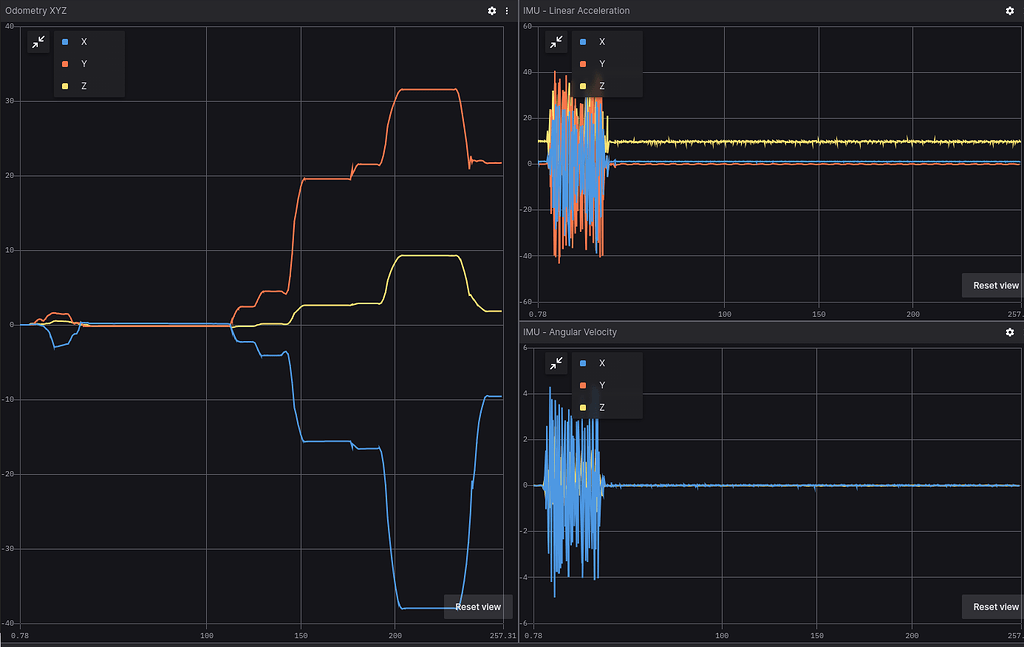Toggle X series label in Odometry legend

click(x=83, y=42)
